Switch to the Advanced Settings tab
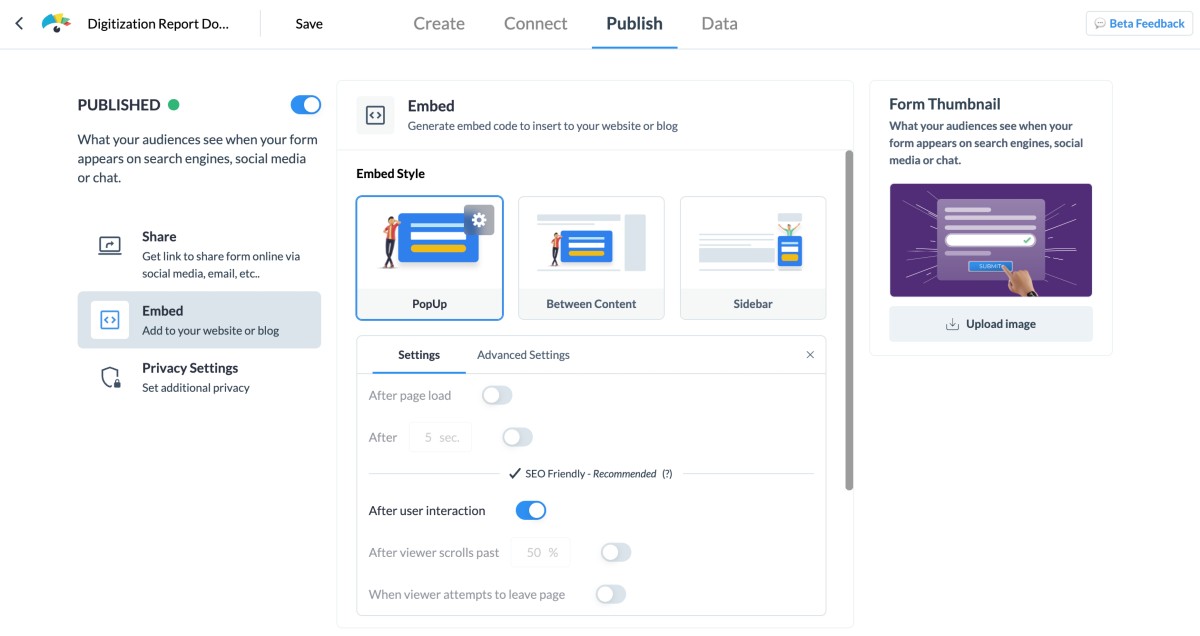This screenshot has height=636, width=1200. click(x=521, y=354)
